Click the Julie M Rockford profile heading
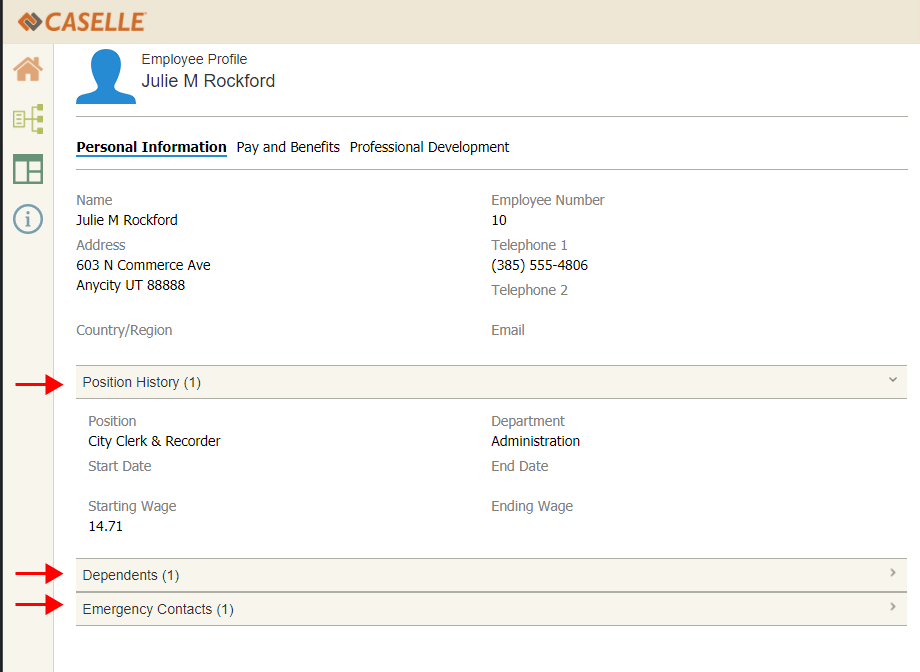Viewport: 920px width, 672px height. click(x=208, y=81)
